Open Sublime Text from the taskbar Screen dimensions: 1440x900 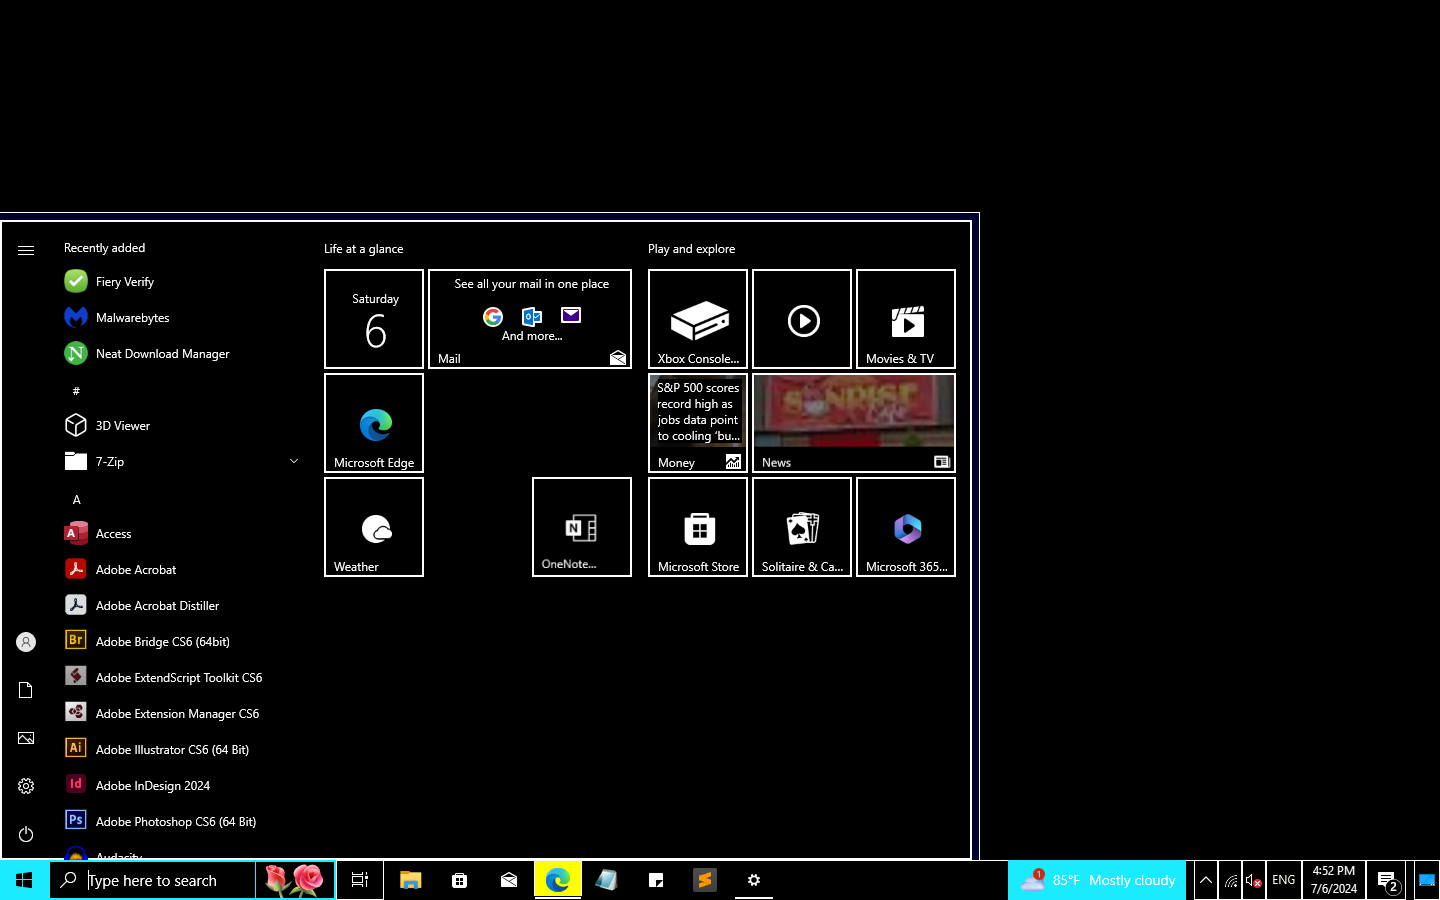pyautogui.click(x=705, y=880)
